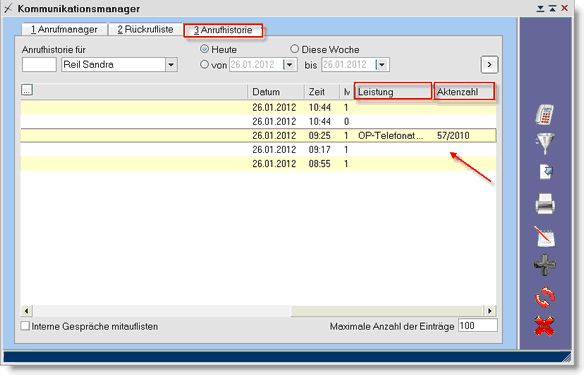Click the collapse arrow in the title bar

540,8
